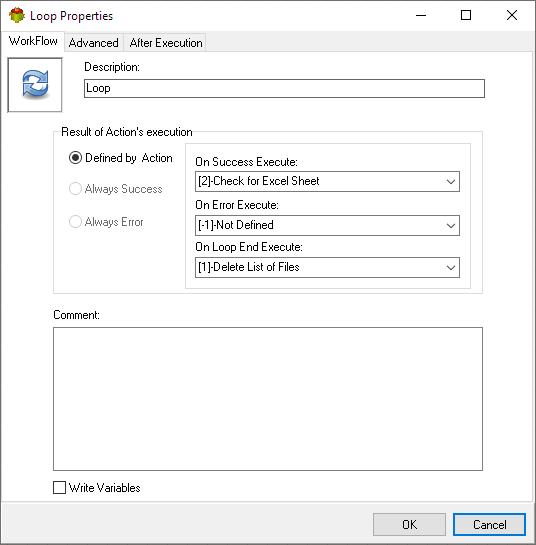Viewport: 536px width, 545px height.
Task: Open the Advanced tab
Action: pyautogui.click(x=94, y=43)
